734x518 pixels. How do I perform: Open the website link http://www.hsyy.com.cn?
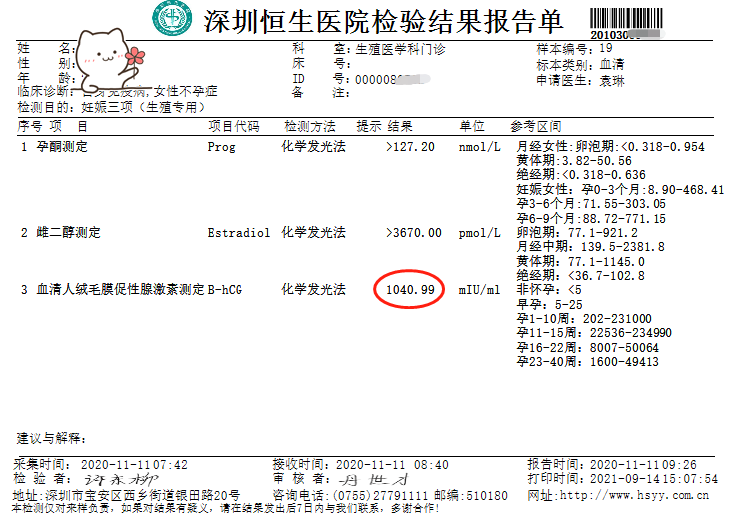634,496
